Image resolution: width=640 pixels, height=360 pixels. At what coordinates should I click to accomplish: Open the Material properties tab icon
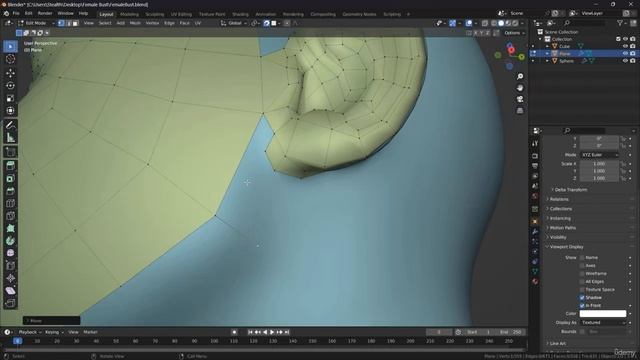535,281
